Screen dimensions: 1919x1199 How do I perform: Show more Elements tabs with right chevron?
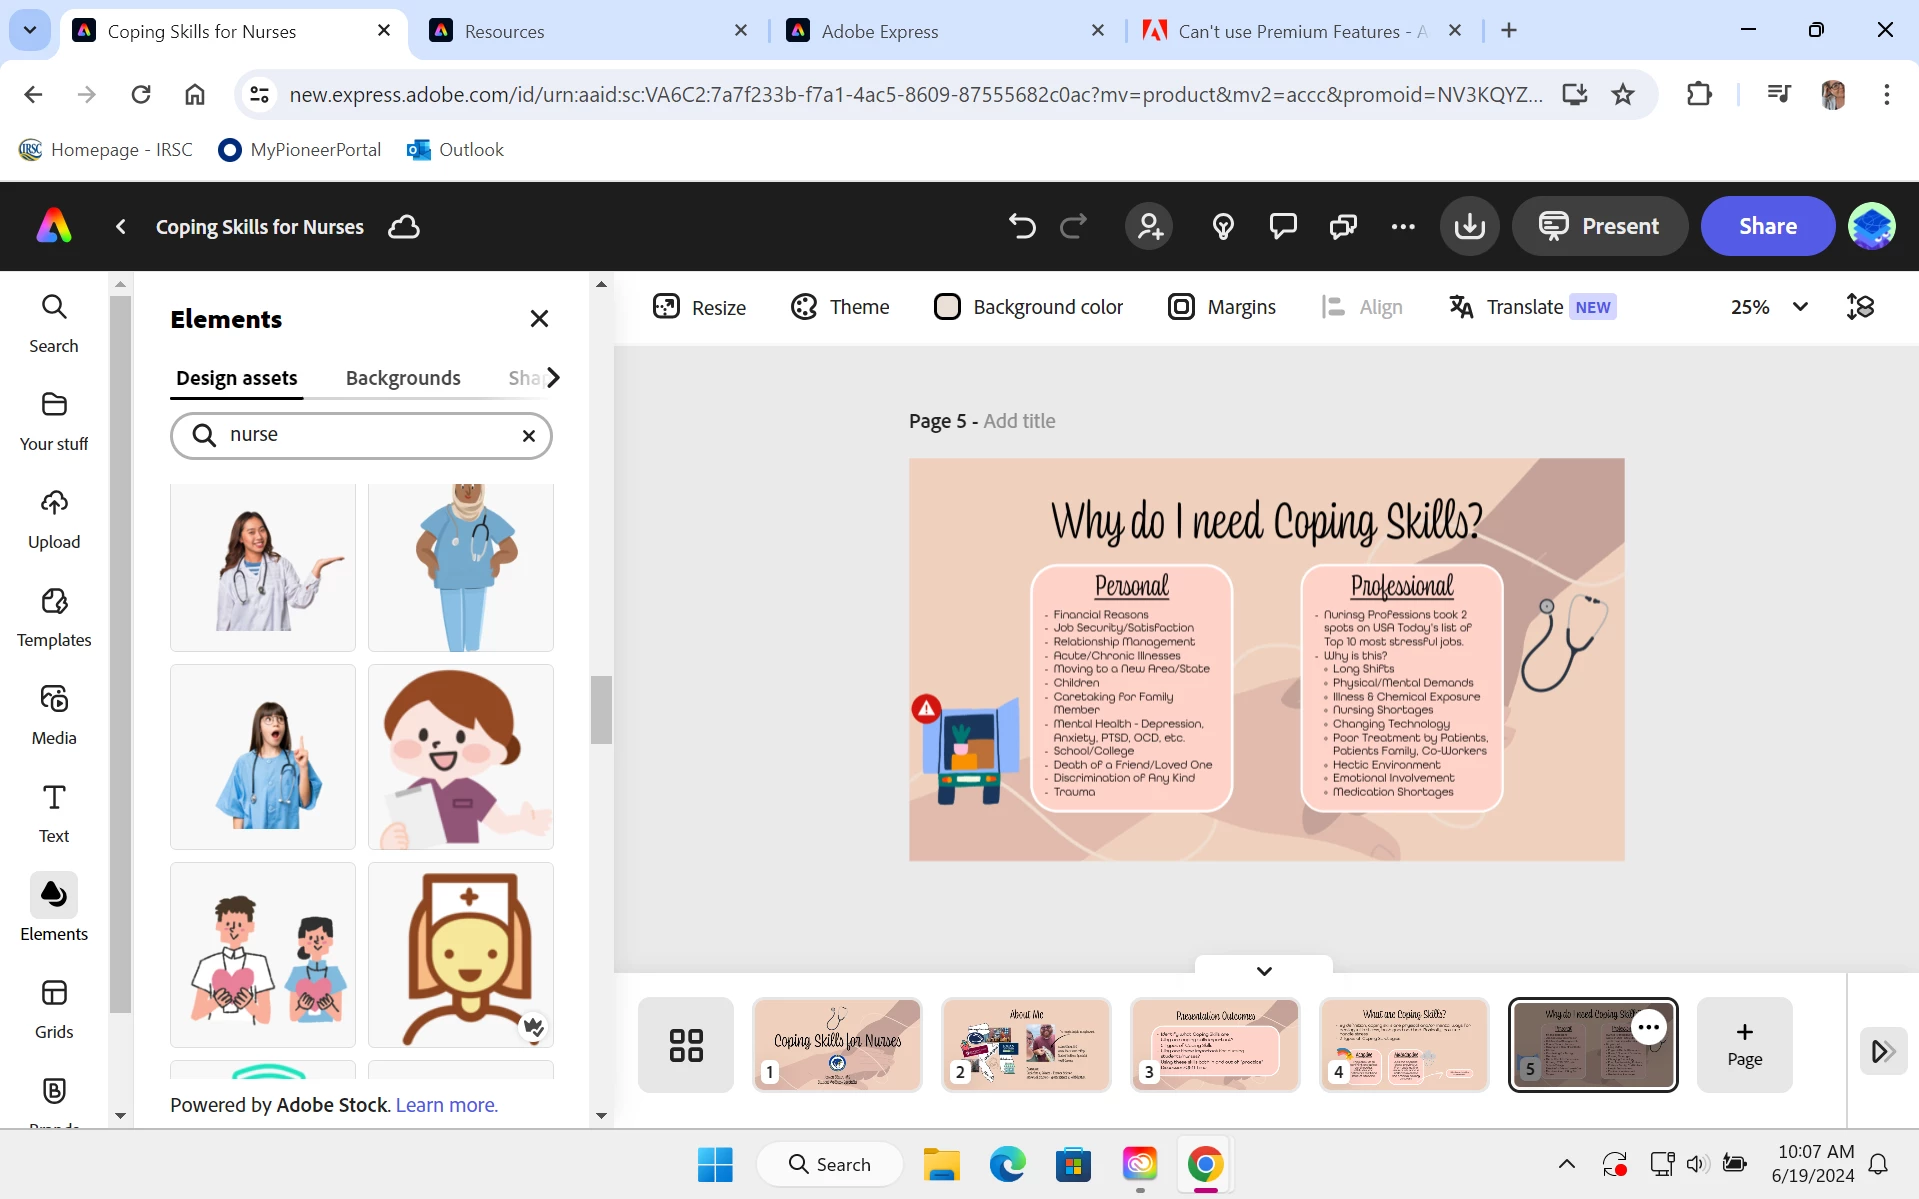553,378
